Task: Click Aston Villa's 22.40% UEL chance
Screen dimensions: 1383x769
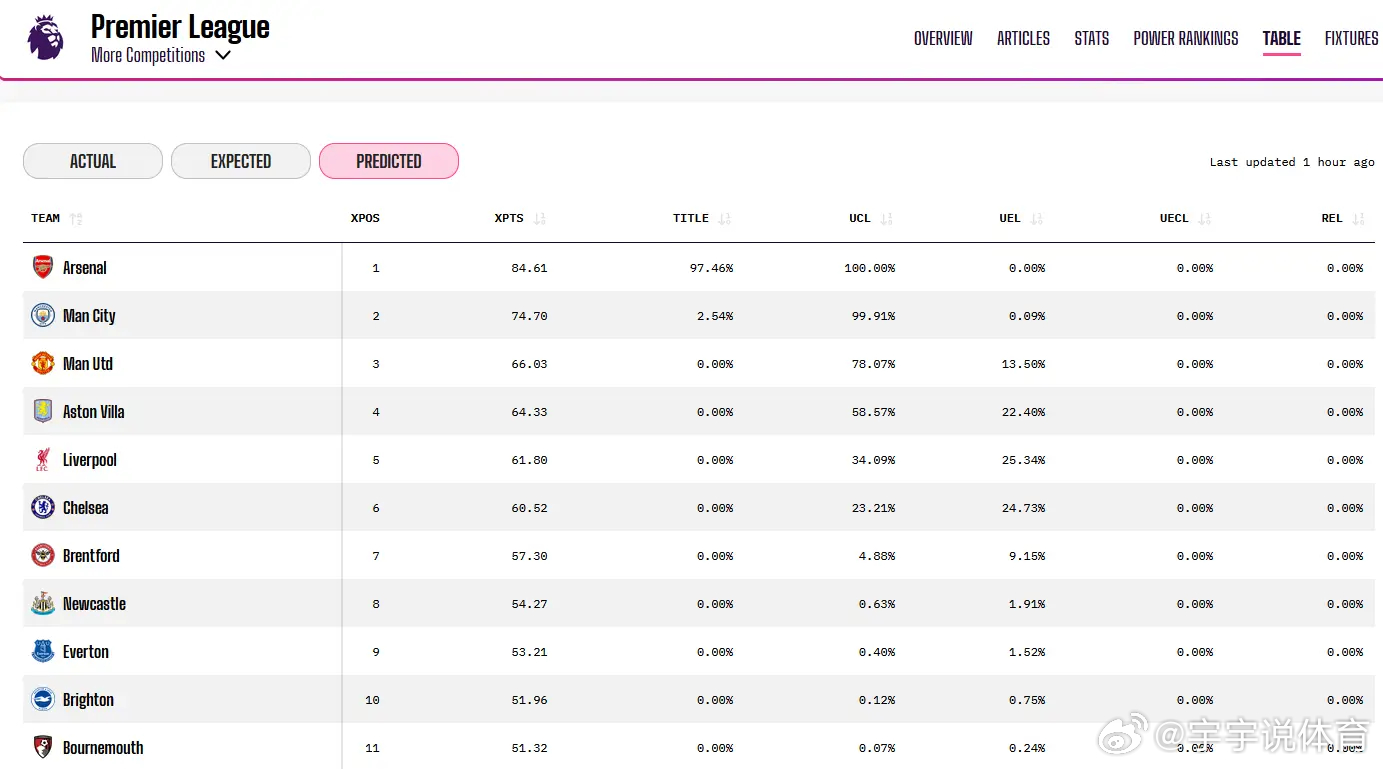Action: point(1023,412)
